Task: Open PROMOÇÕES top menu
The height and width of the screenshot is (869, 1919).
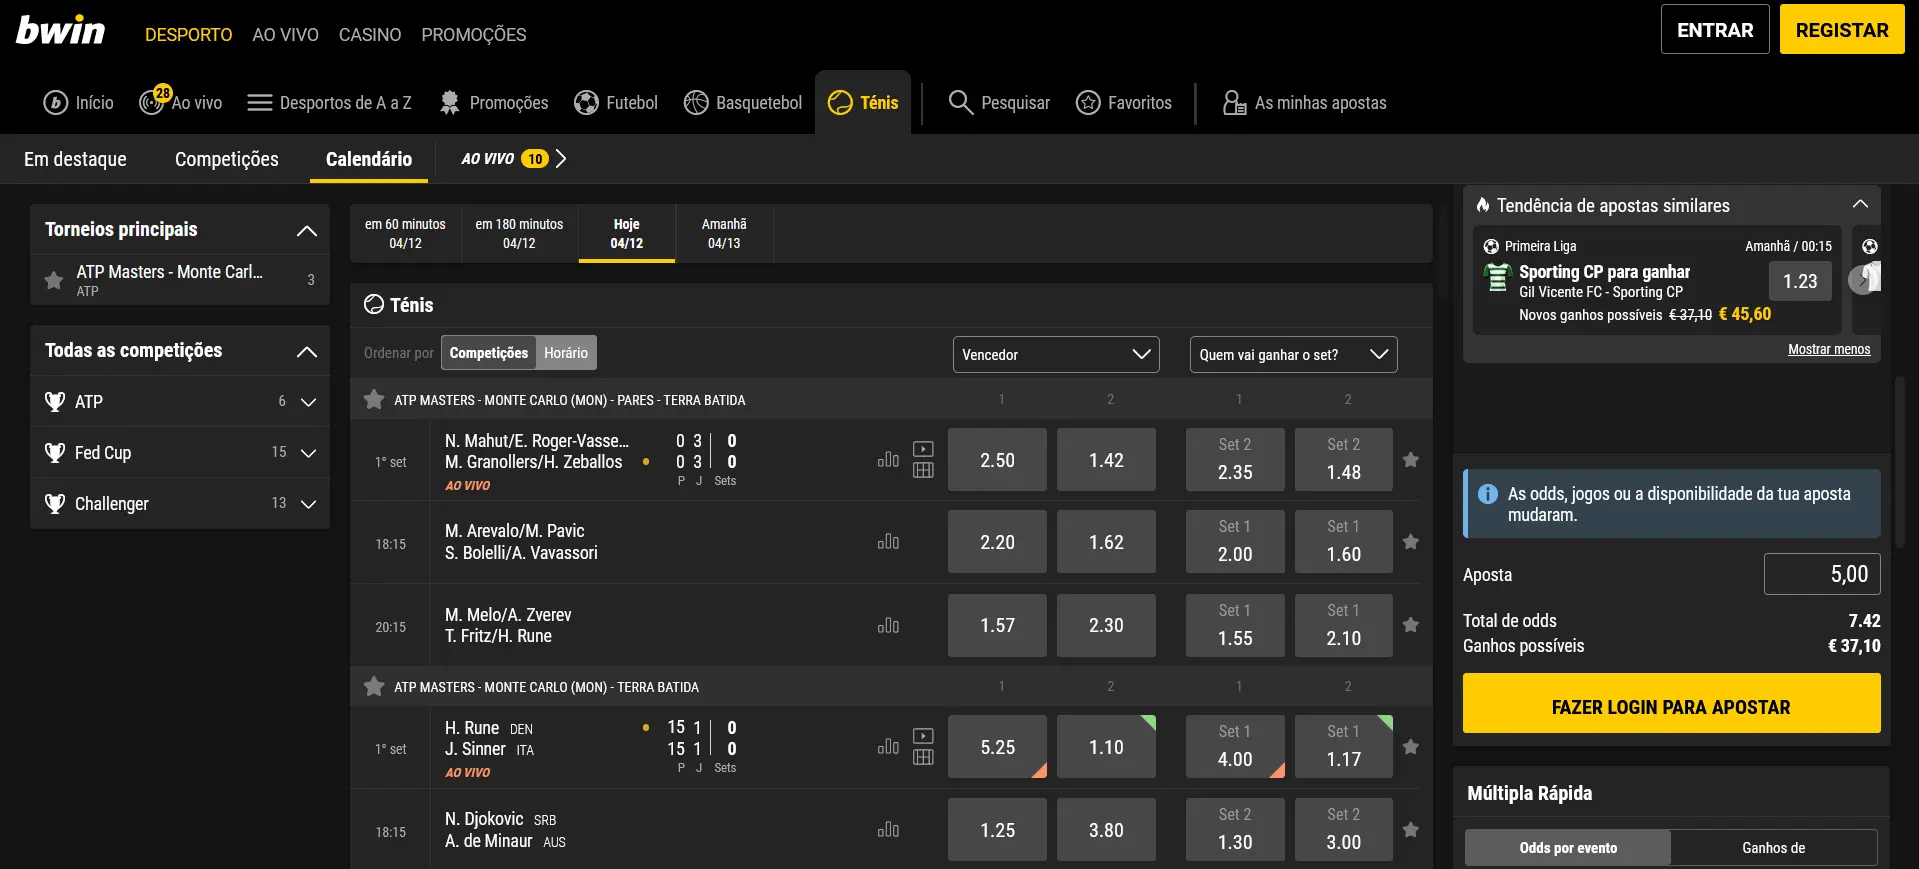Action: [x=474, y=35]
